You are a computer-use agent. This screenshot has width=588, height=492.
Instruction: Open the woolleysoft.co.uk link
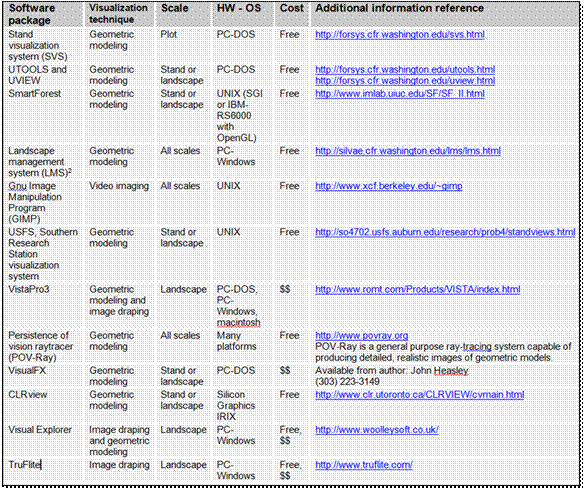pyautogui.click(x=376, y=430)
